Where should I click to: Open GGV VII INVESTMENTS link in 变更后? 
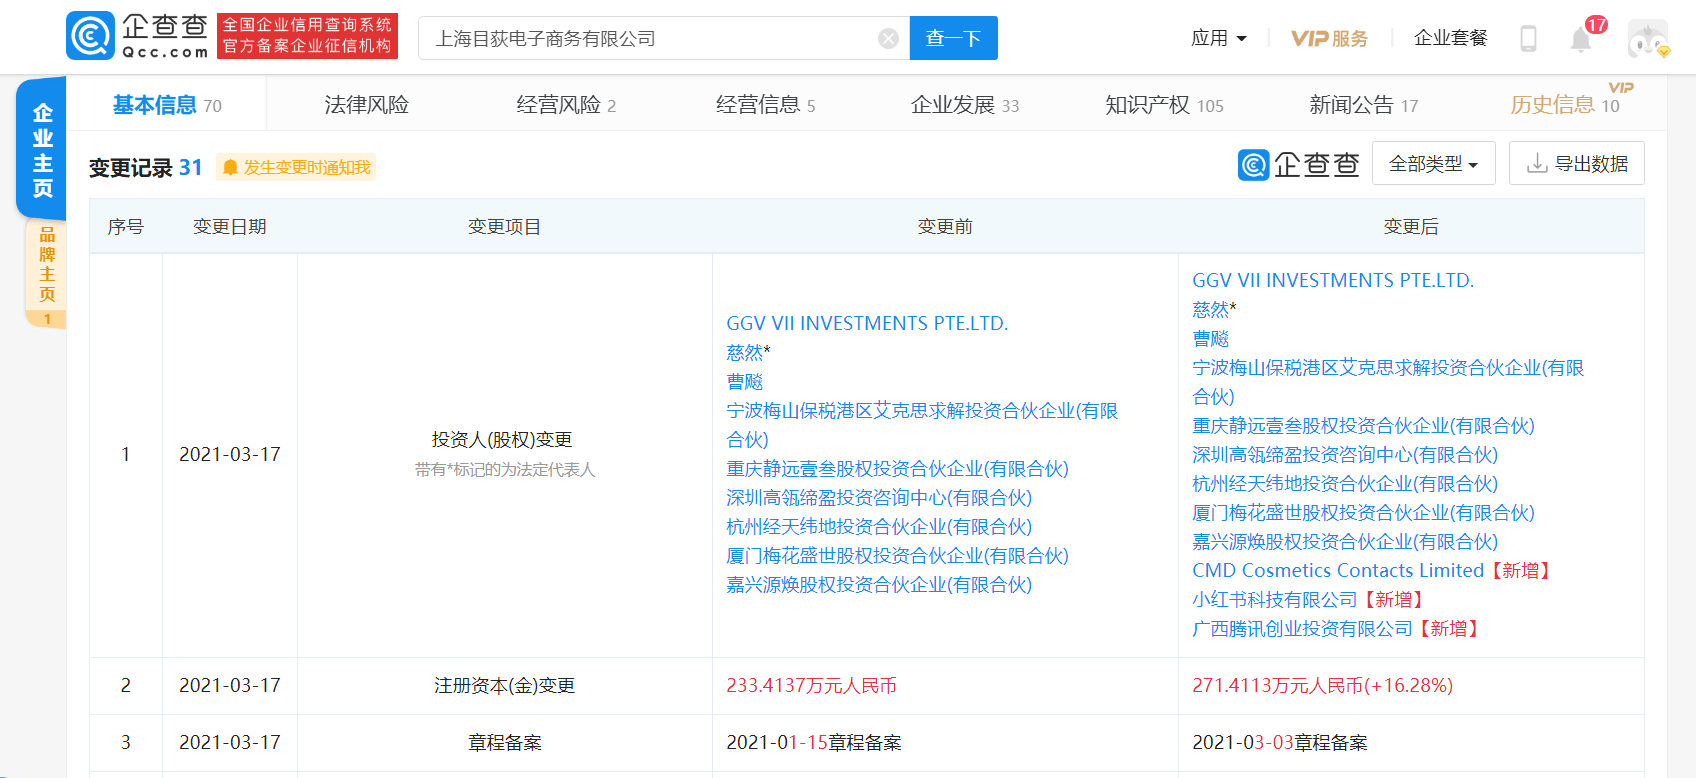pyautogui.click(x=1333, y=280)
